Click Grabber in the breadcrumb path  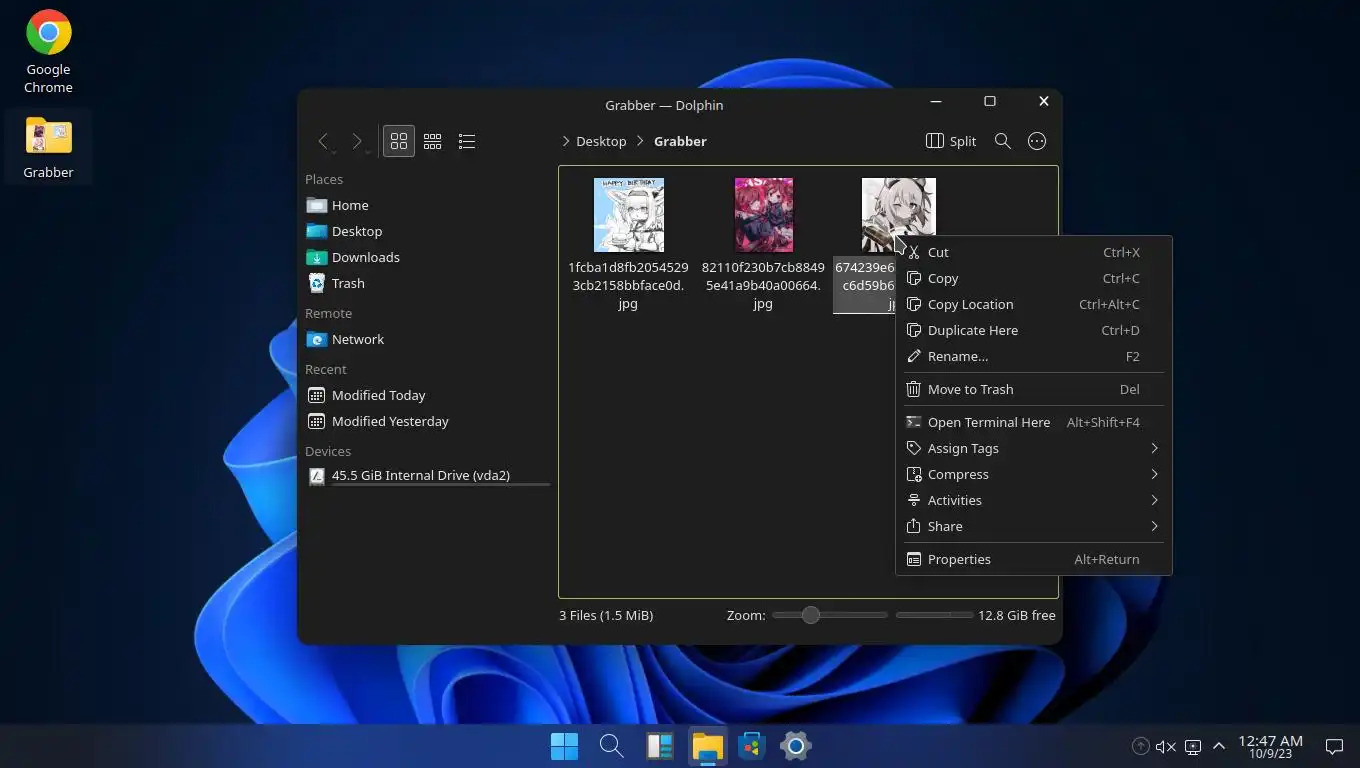coord(680,141)
